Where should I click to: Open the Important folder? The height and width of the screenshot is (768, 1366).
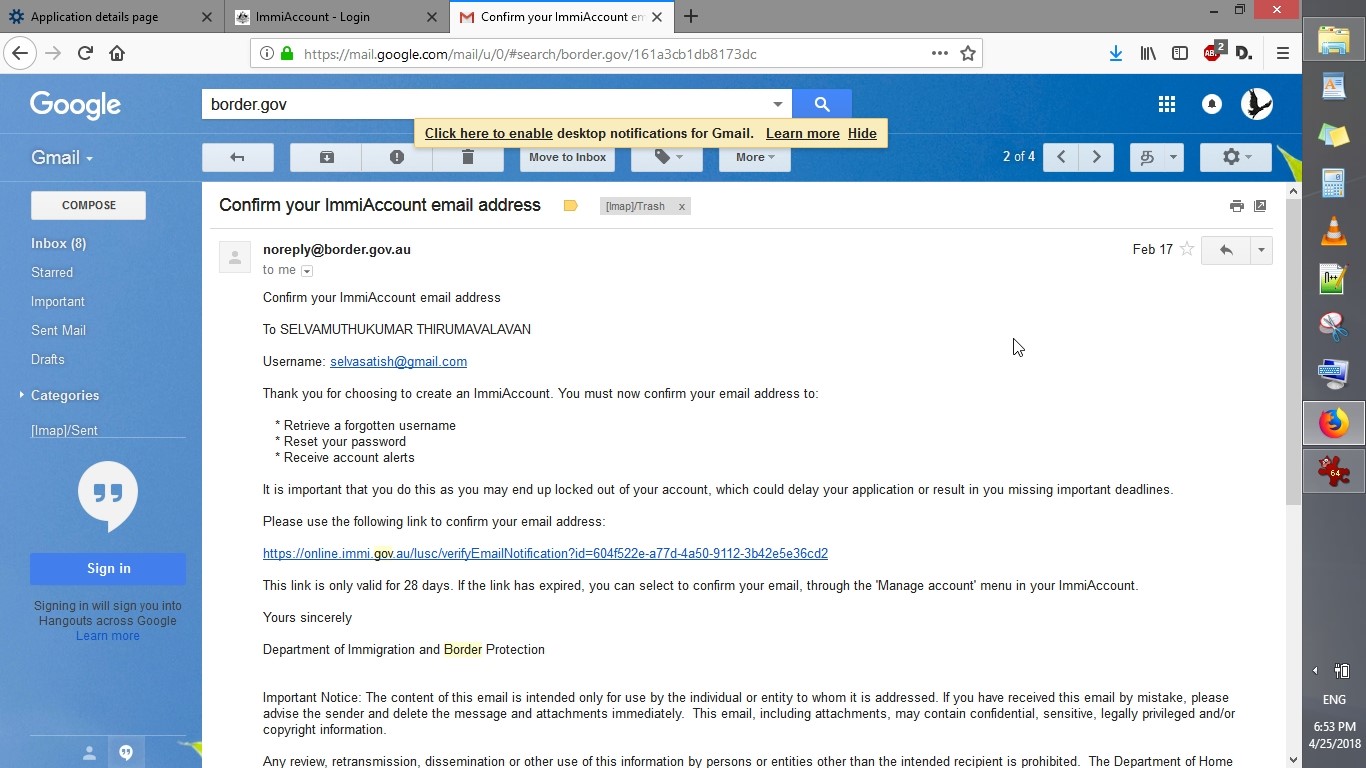tap(58, 301)
